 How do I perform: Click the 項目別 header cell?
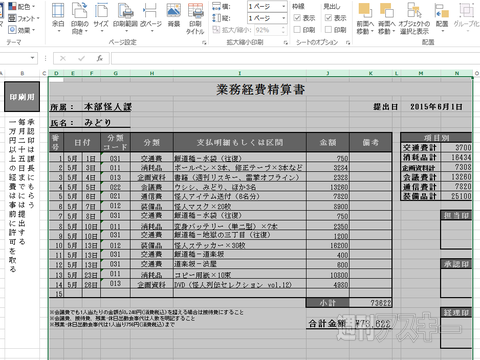click(x=436, y=137)
